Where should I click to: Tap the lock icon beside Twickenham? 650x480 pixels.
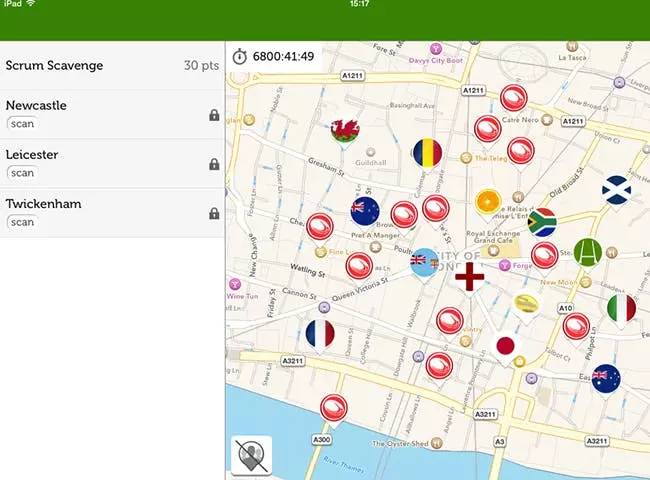click(x=214, y=213)
